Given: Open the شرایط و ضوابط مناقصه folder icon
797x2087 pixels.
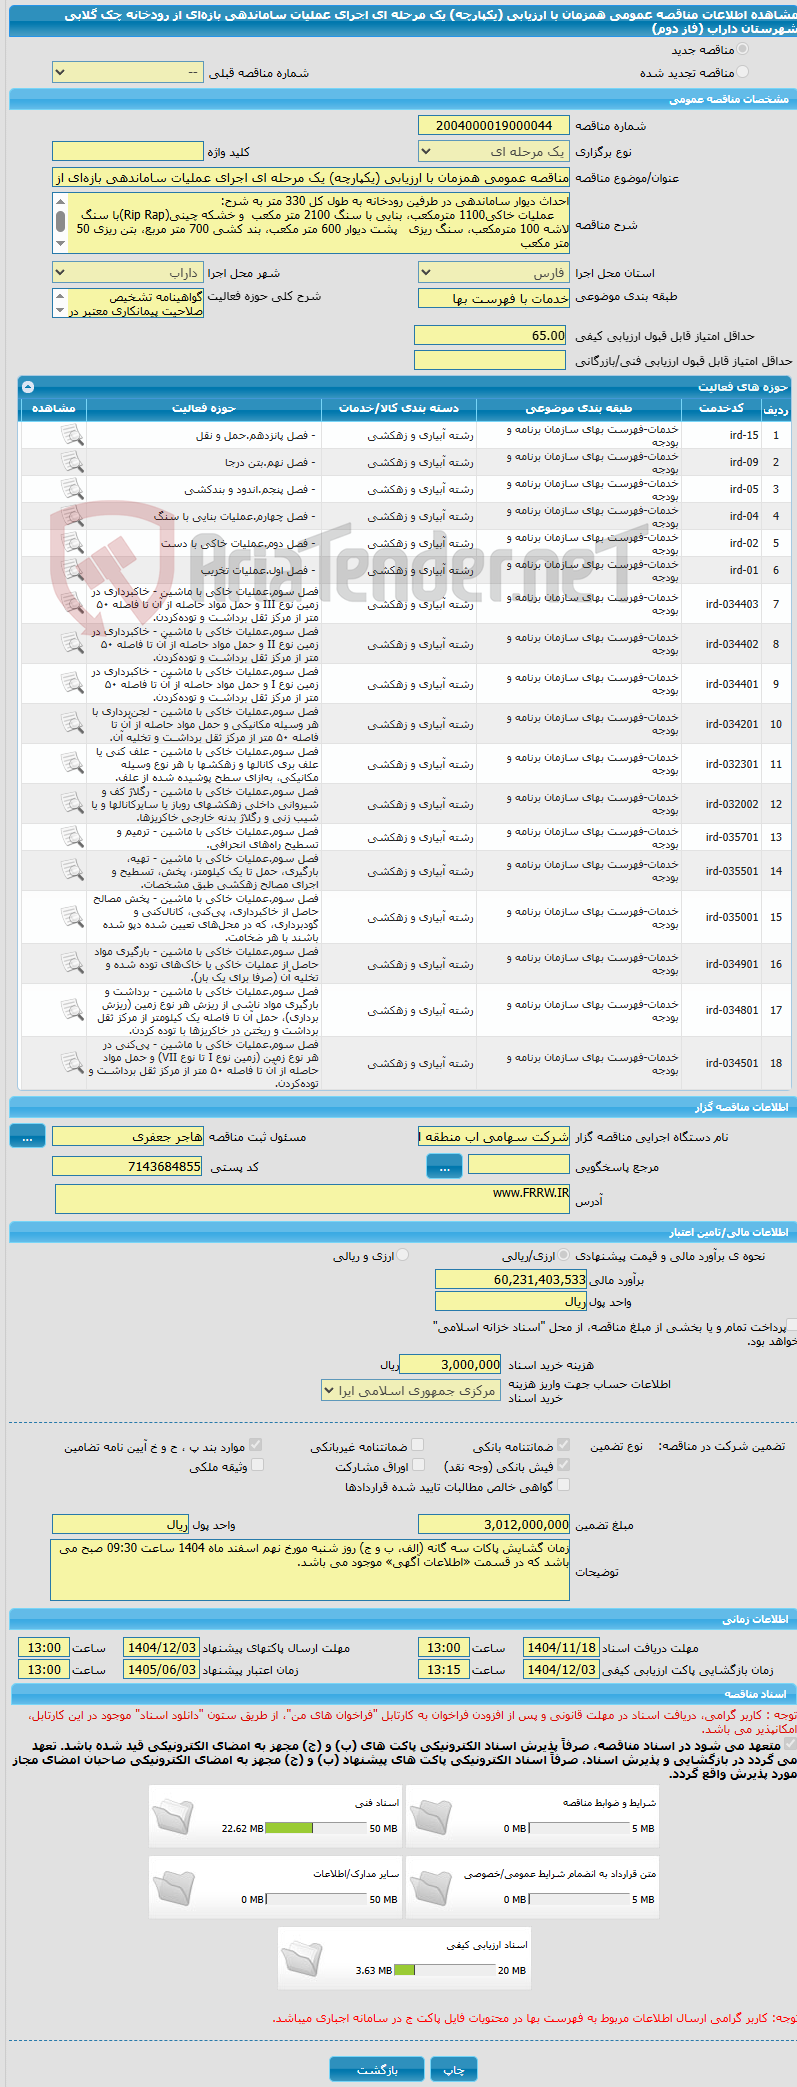Looking at the screenshot, I should click(x=431, y=1817).
